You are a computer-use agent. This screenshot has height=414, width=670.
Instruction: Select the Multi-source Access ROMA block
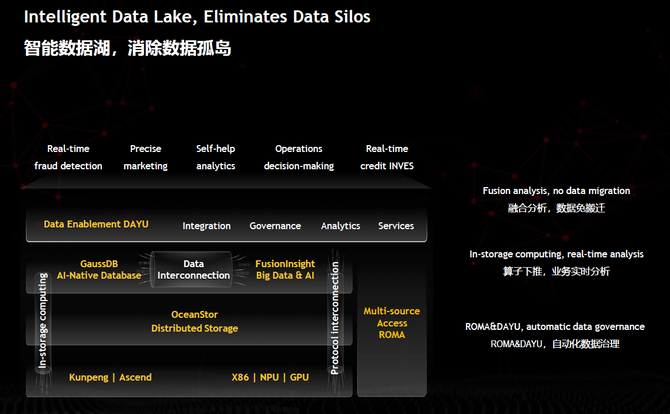[391, 323]
